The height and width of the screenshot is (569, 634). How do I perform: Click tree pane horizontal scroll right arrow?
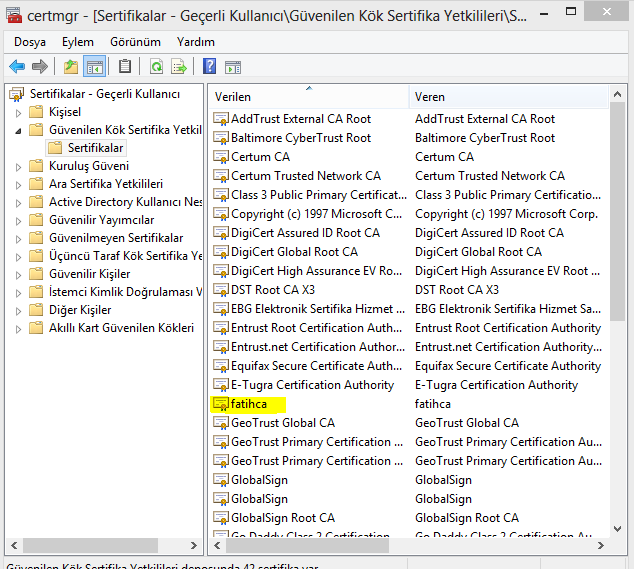(194, 546)
